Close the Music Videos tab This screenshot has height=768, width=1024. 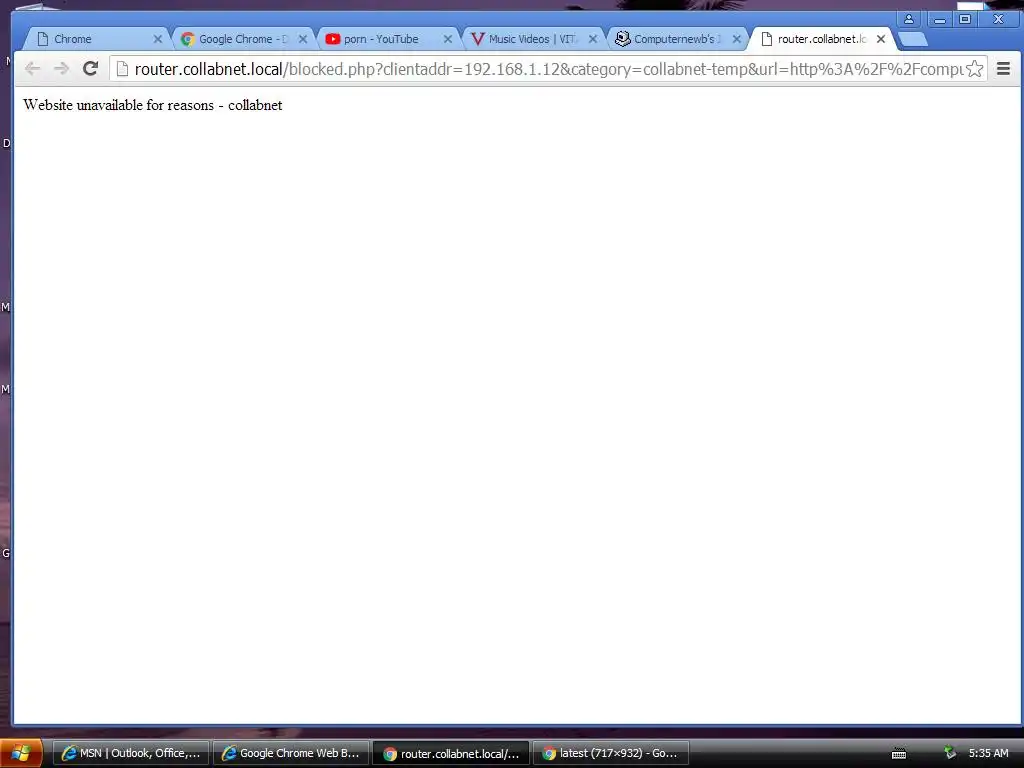pyautogui.click(x=593, y=39)
